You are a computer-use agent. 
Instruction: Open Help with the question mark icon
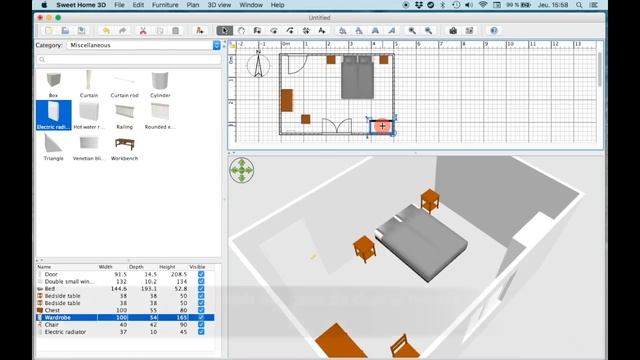point(494,31)
